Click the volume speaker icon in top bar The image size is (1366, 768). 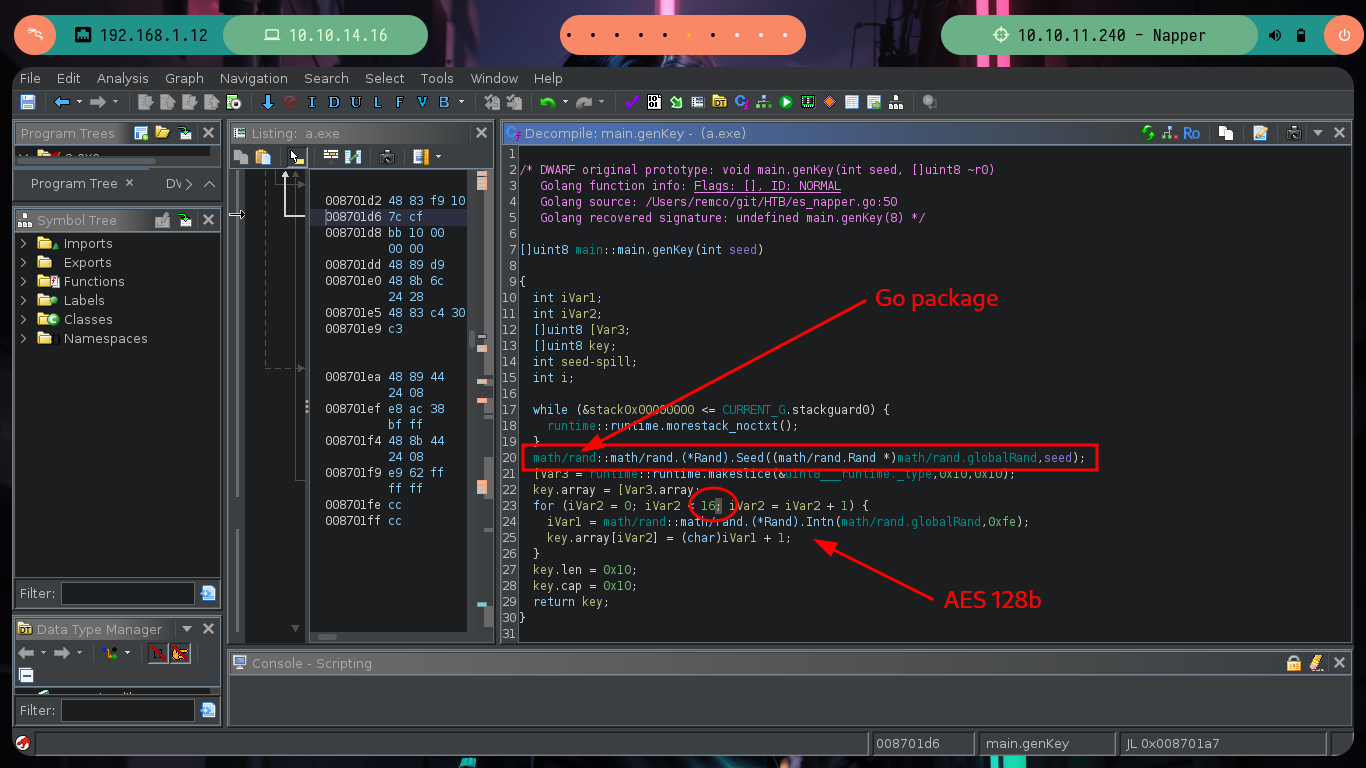[1275, 35]
